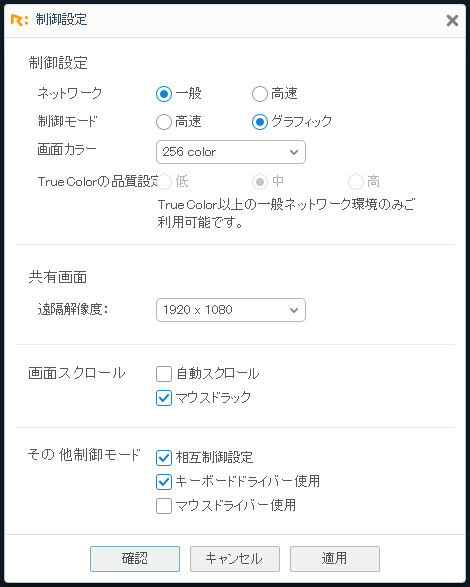This screenshot has height=587, width=470.
Task: Close the 制御設定 dialog
Action: pos(452,20)
